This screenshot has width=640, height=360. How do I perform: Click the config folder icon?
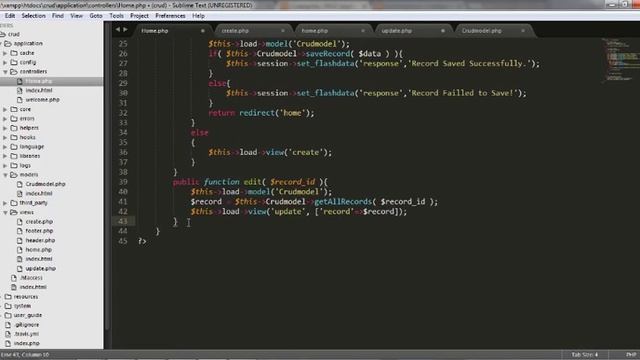[14, 62]
